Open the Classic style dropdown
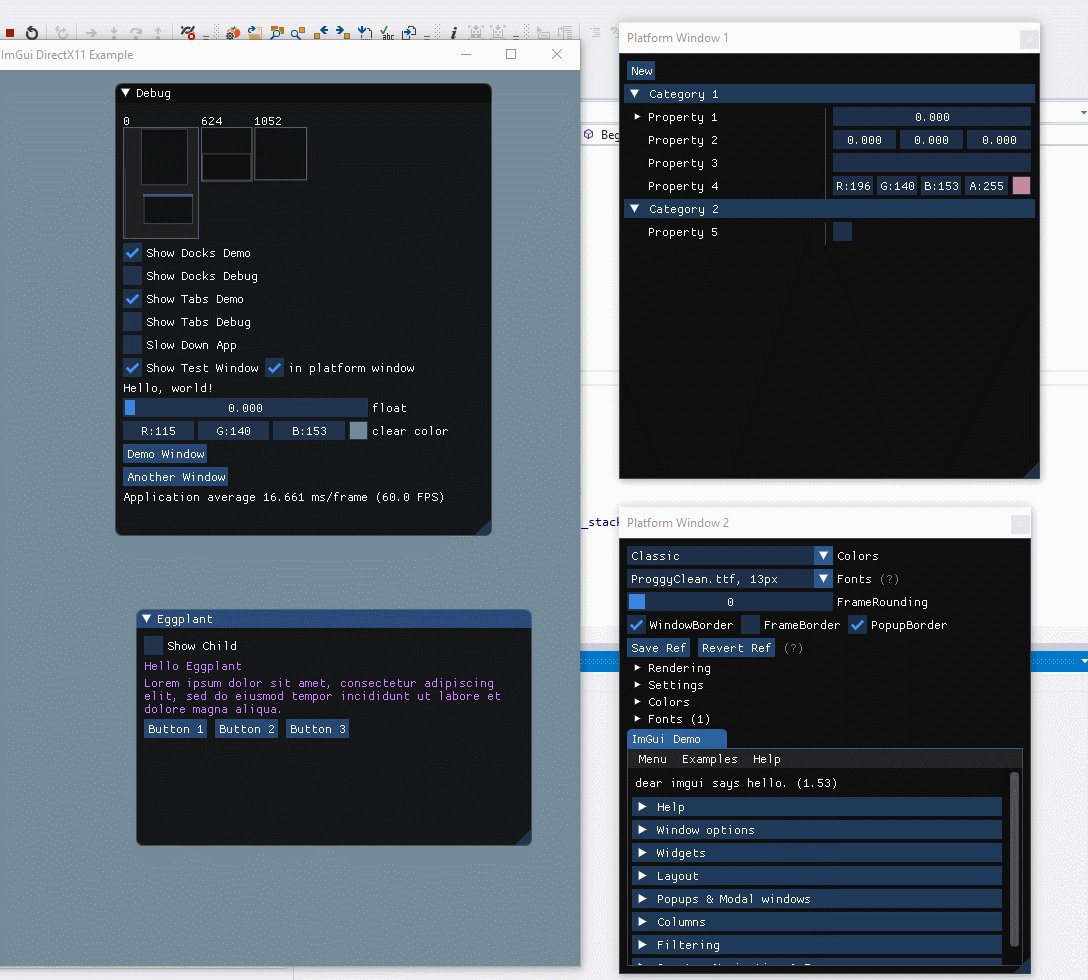Viewport: 1088px width, 980px height. [728, 555]
